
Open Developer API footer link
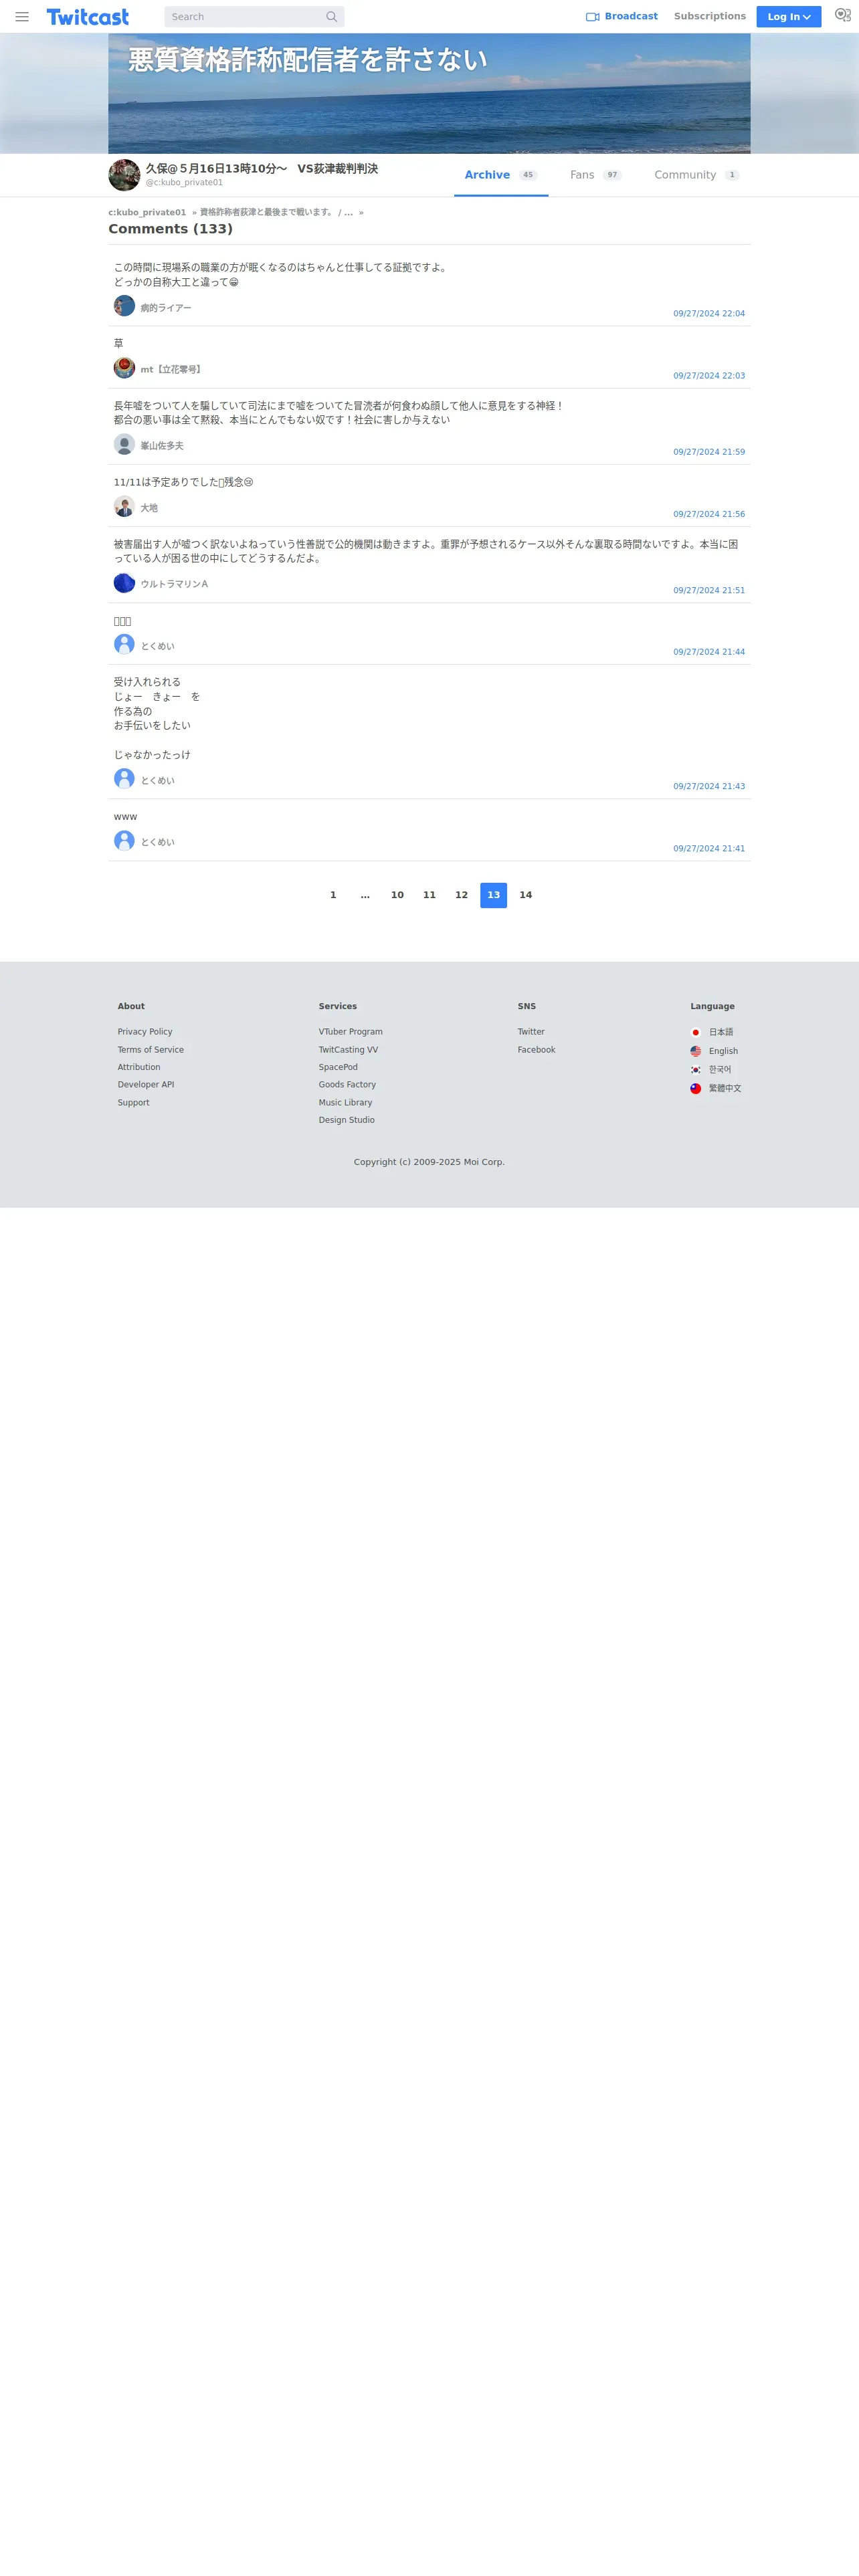[146, 1085]
